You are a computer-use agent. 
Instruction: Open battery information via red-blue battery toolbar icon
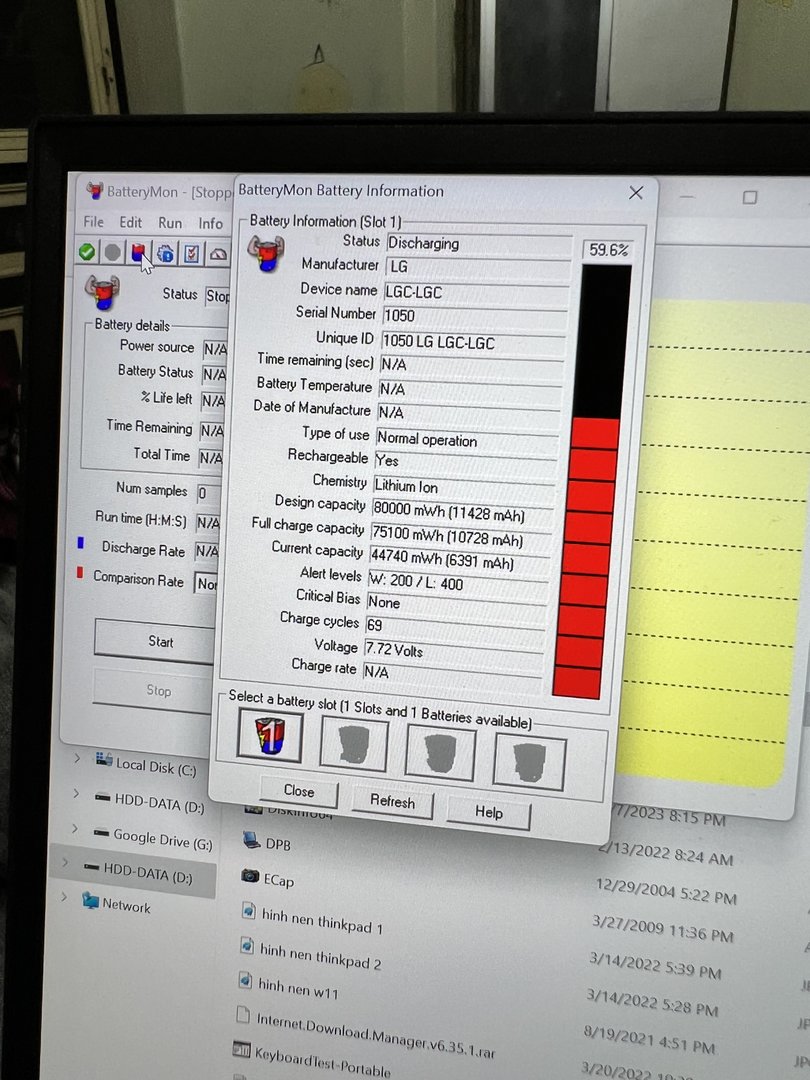pyautogui.click(x=138, y=253)
